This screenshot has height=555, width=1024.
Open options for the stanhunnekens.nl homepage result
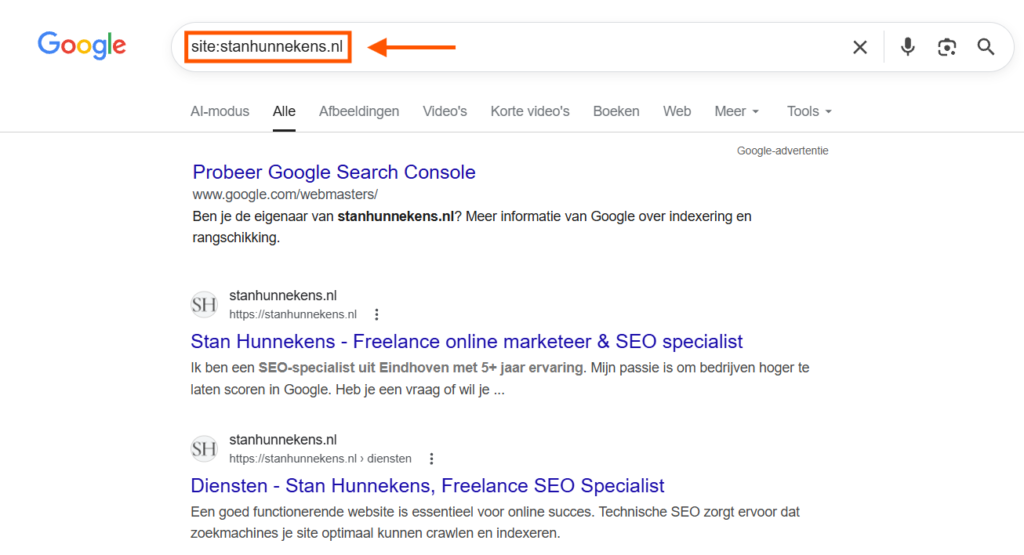coord(376,315)
